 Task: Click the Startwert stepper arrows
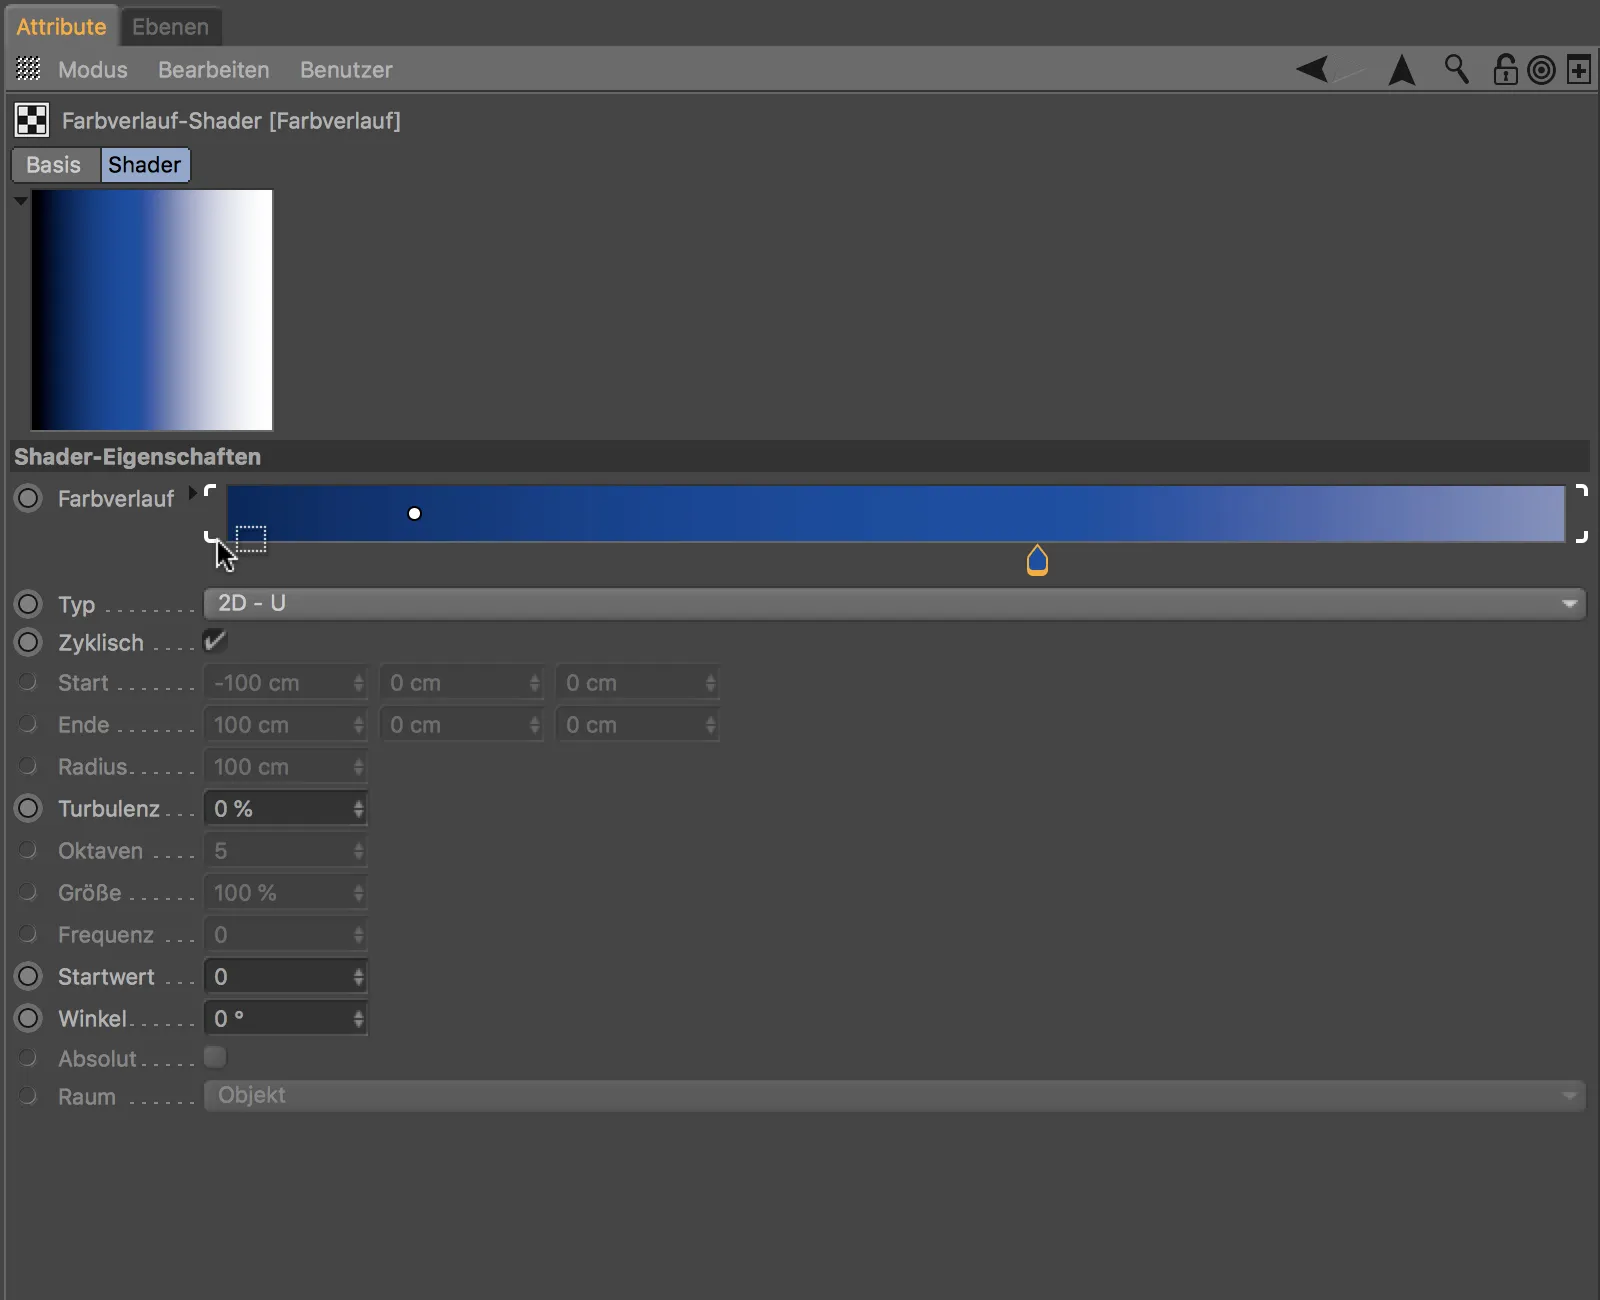pos(358,977)
